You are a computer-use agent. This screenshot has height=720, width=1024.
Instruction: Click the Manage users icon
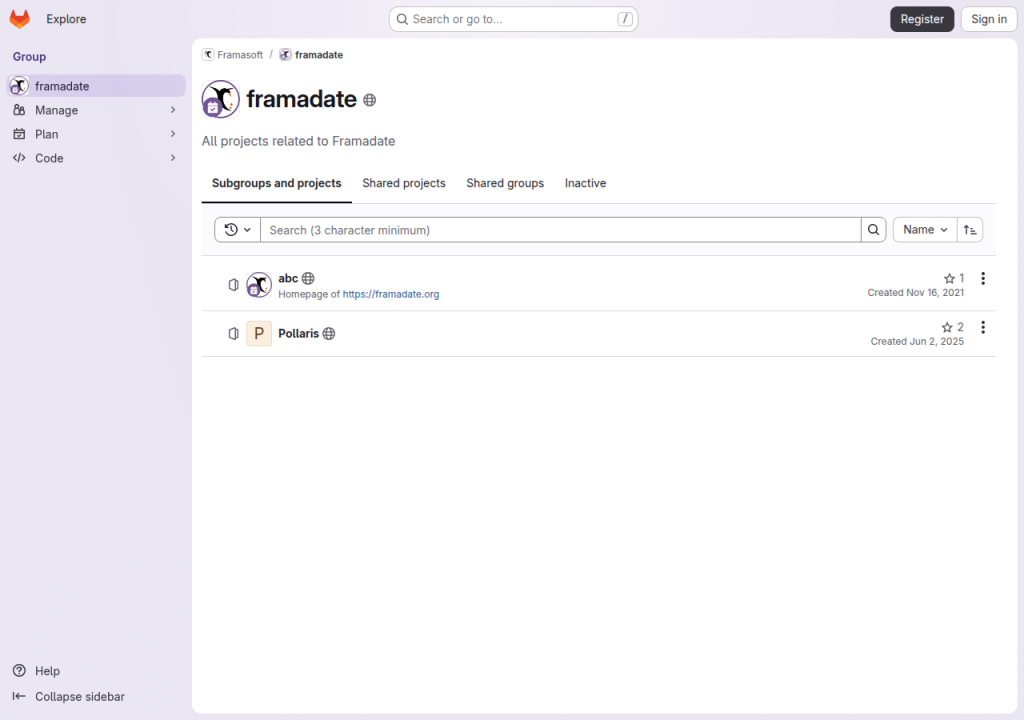point(19,110)
